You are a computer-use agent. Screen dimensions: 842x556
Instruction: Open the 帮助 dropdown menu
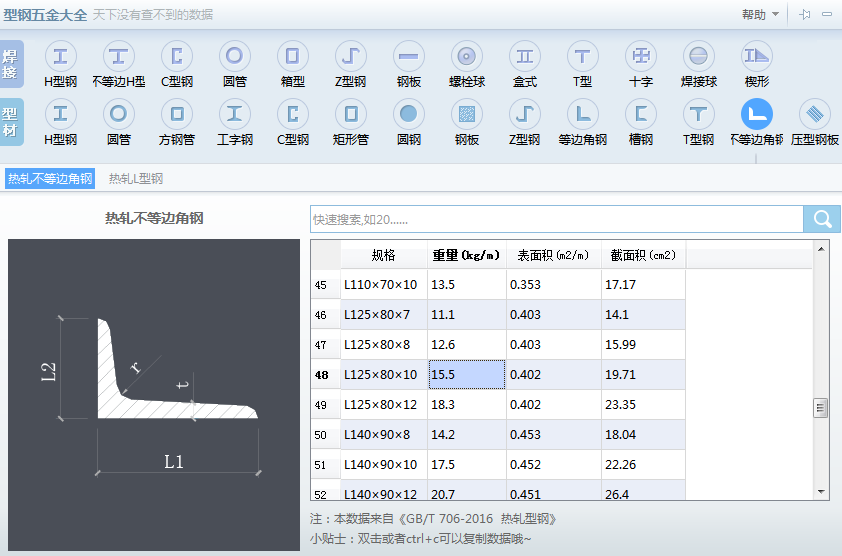pos(760,15)
